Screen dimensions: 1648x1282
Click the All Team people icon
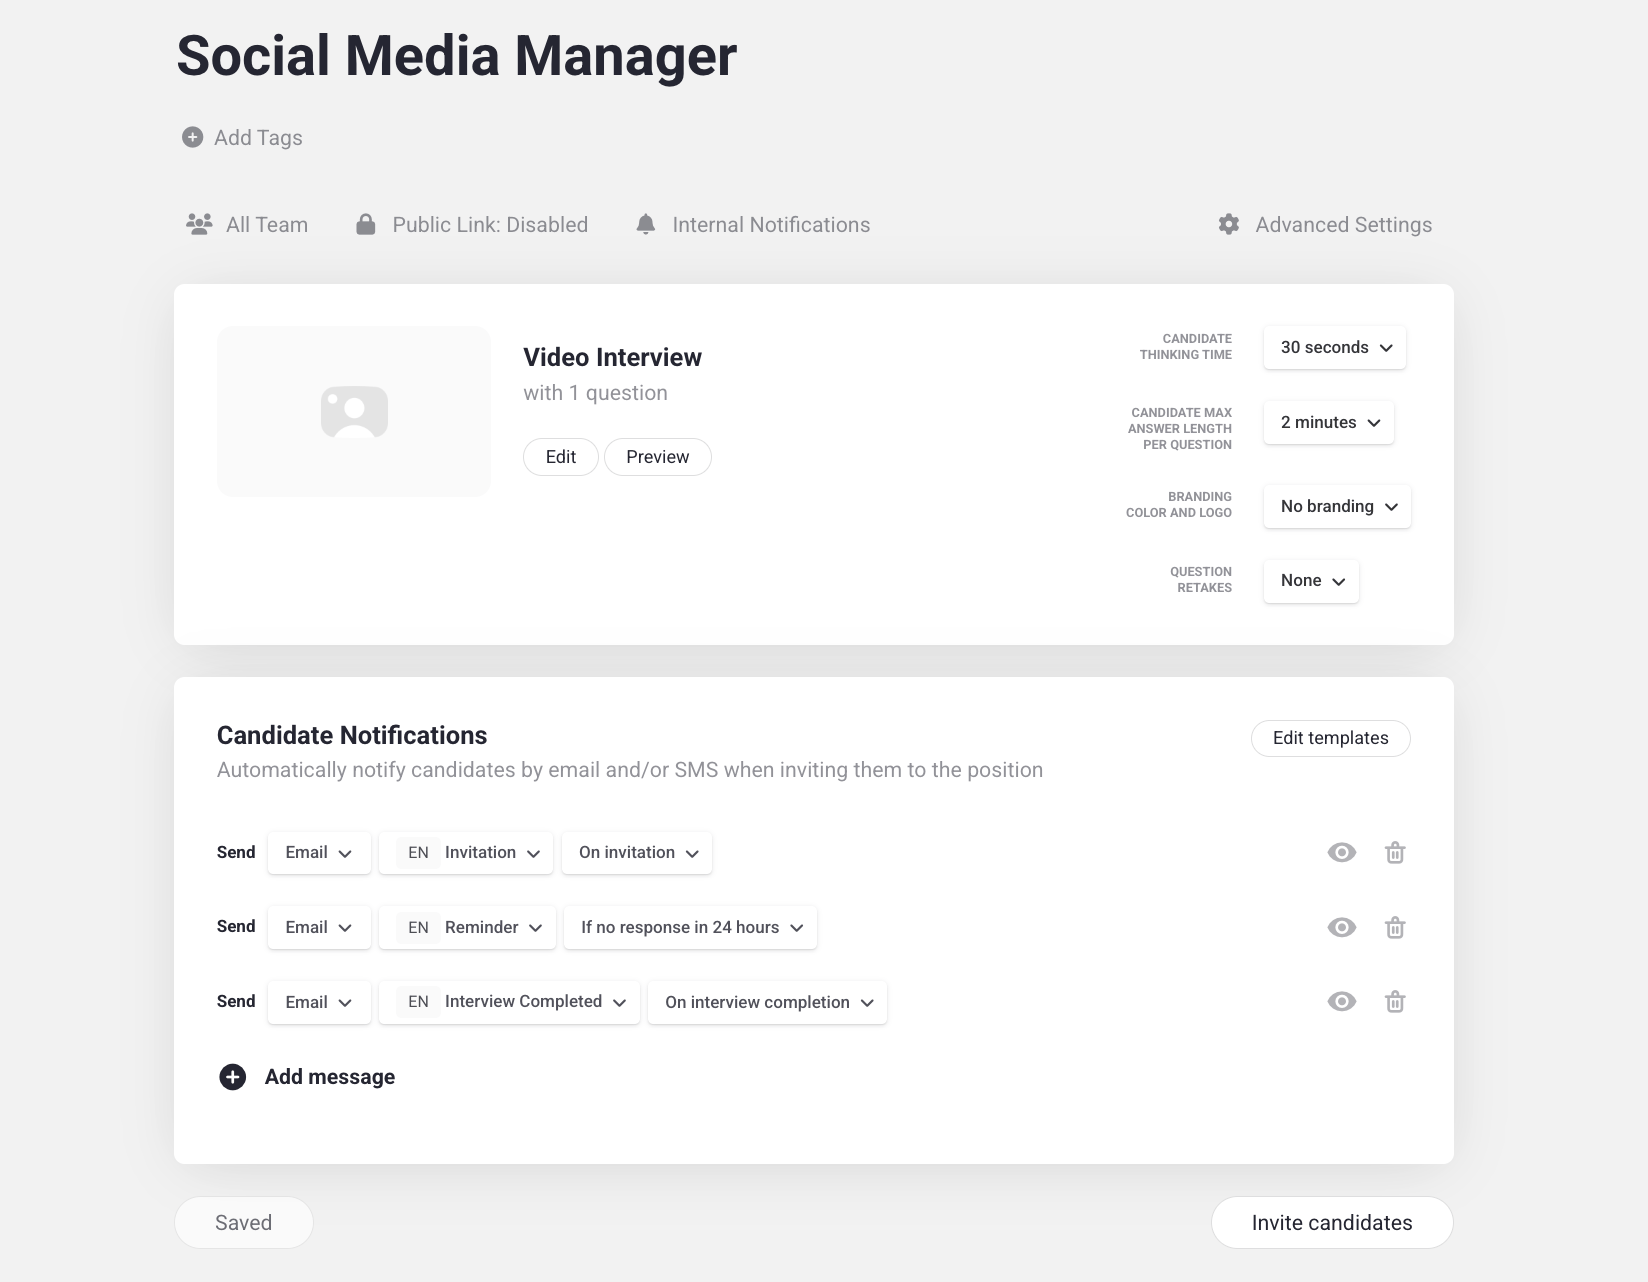(x=199, y=224)
